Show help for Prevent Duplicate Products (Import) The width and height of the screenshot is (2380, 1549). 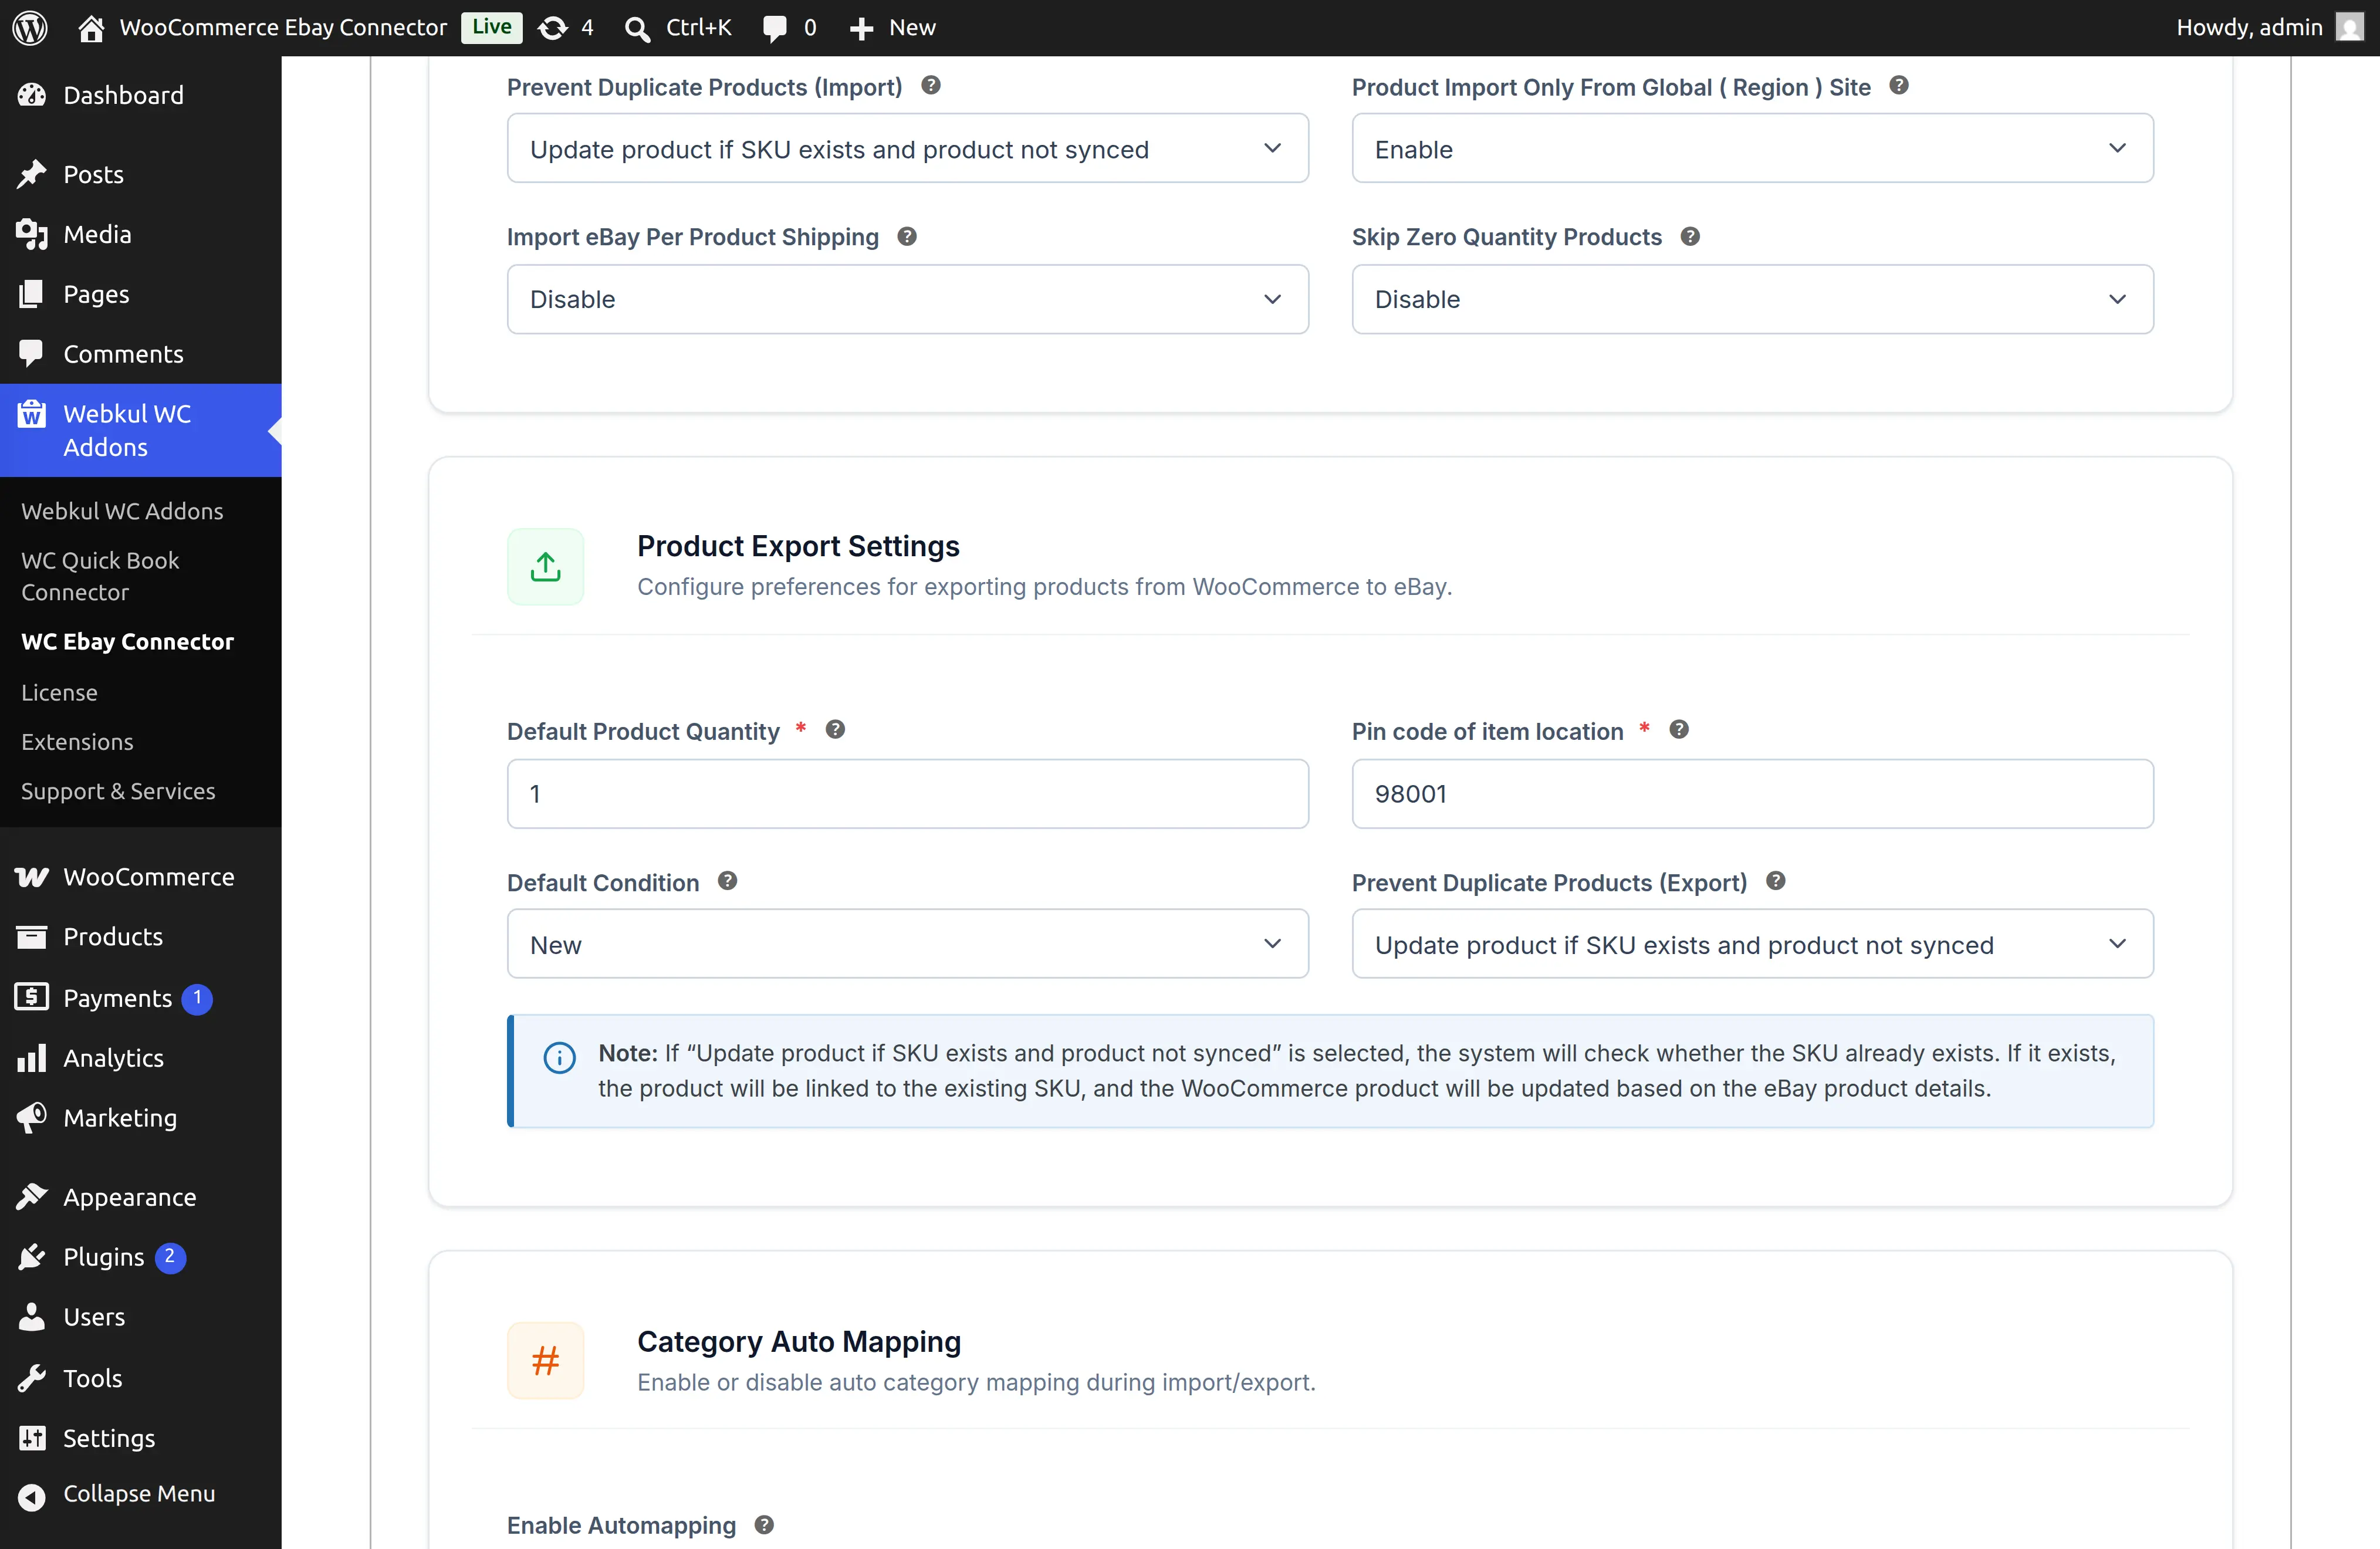[x=931, y=86]
